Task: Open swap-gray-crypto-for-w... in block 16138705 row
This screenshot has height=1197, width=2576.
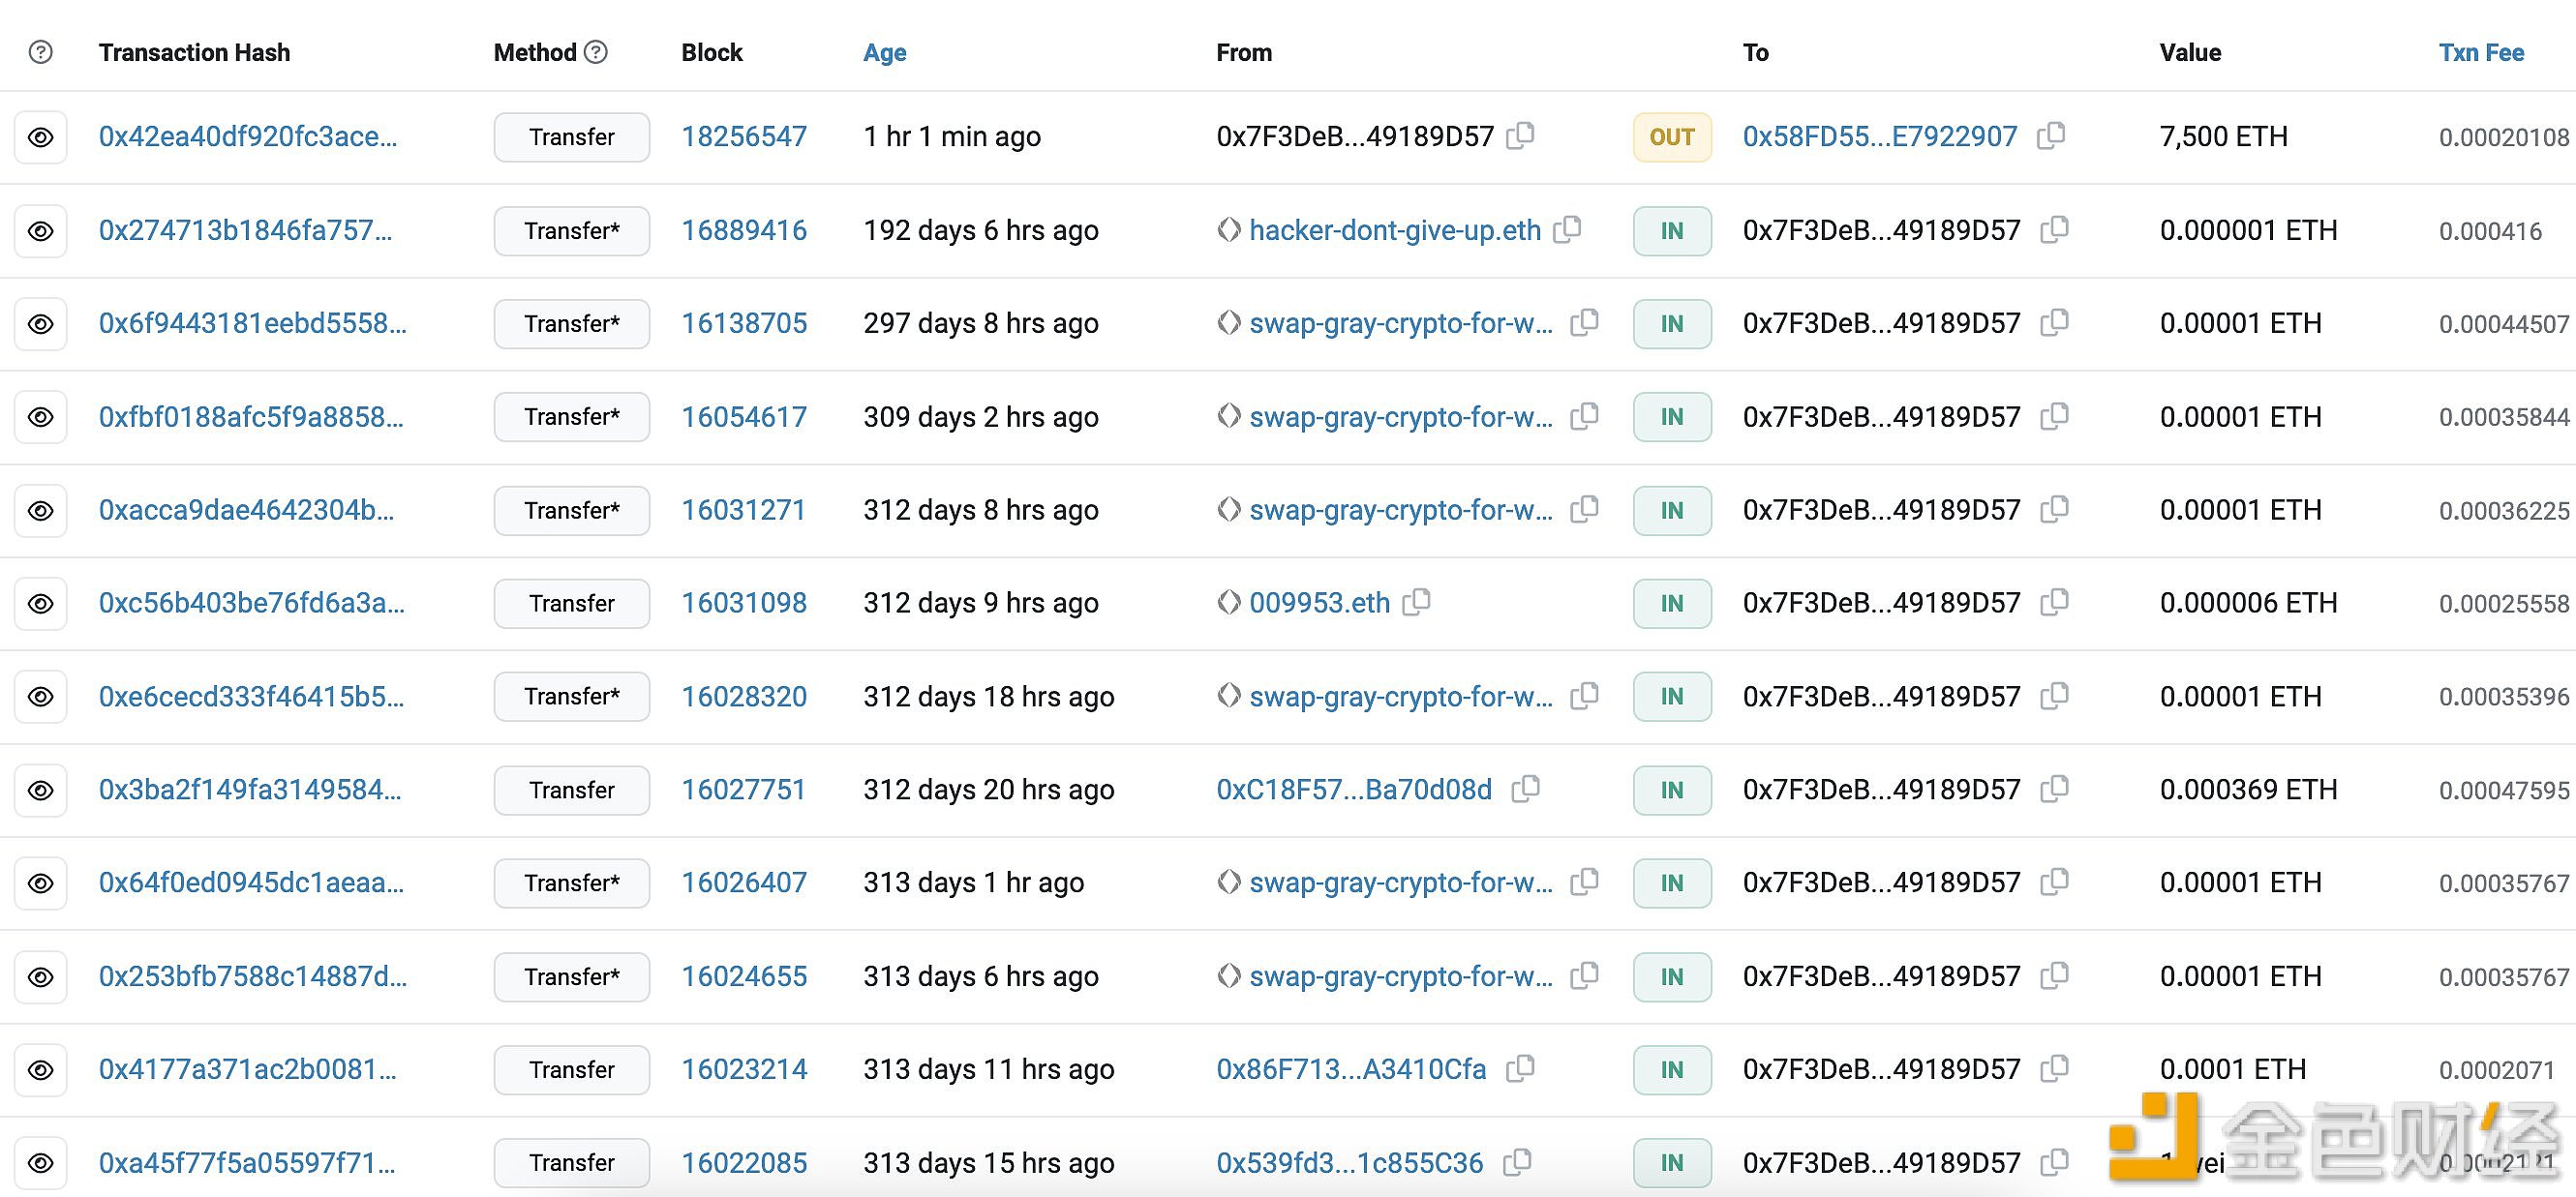Action: pyautogui.click(x=1401, y=323)
